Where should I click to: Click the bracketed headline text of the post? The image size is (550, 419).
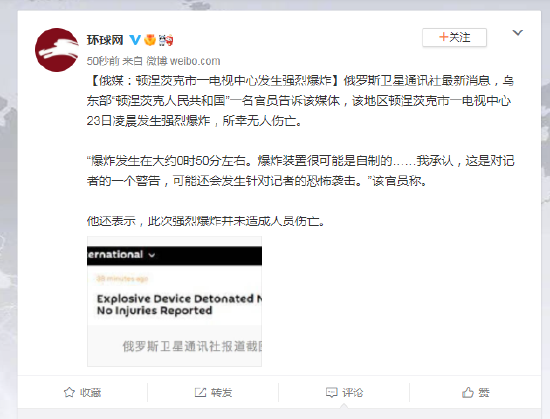(213, 81)
